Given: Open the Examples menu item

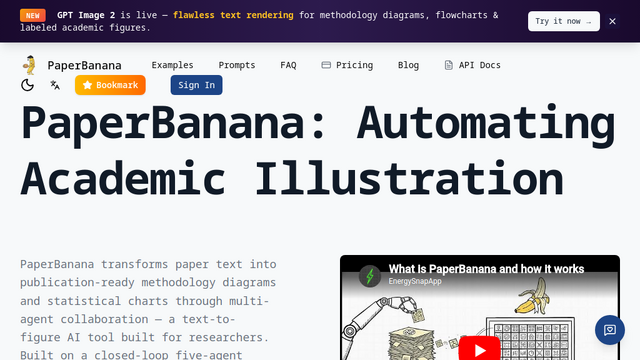Looking at the screenshot, I should pos(172,65).
